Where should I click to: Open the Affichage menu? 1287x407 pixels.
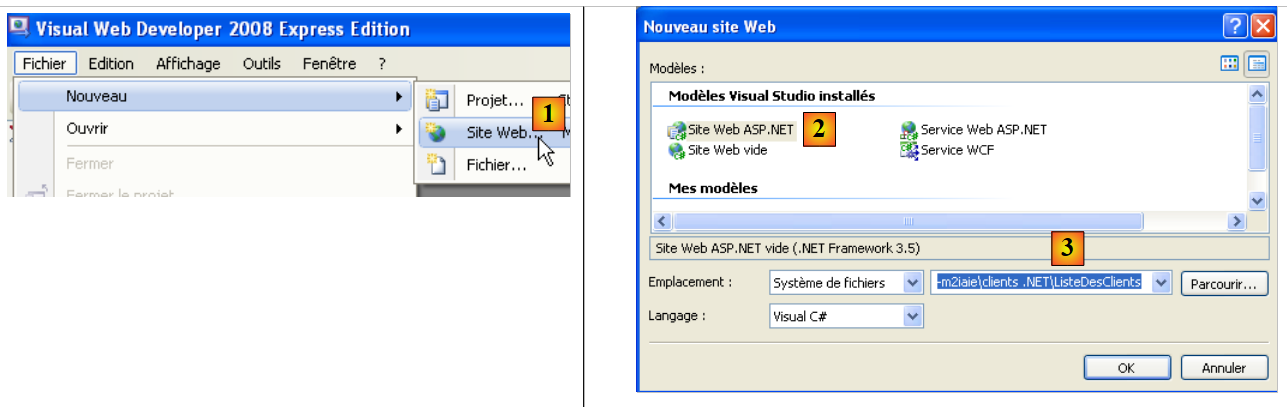coord(188,64)
